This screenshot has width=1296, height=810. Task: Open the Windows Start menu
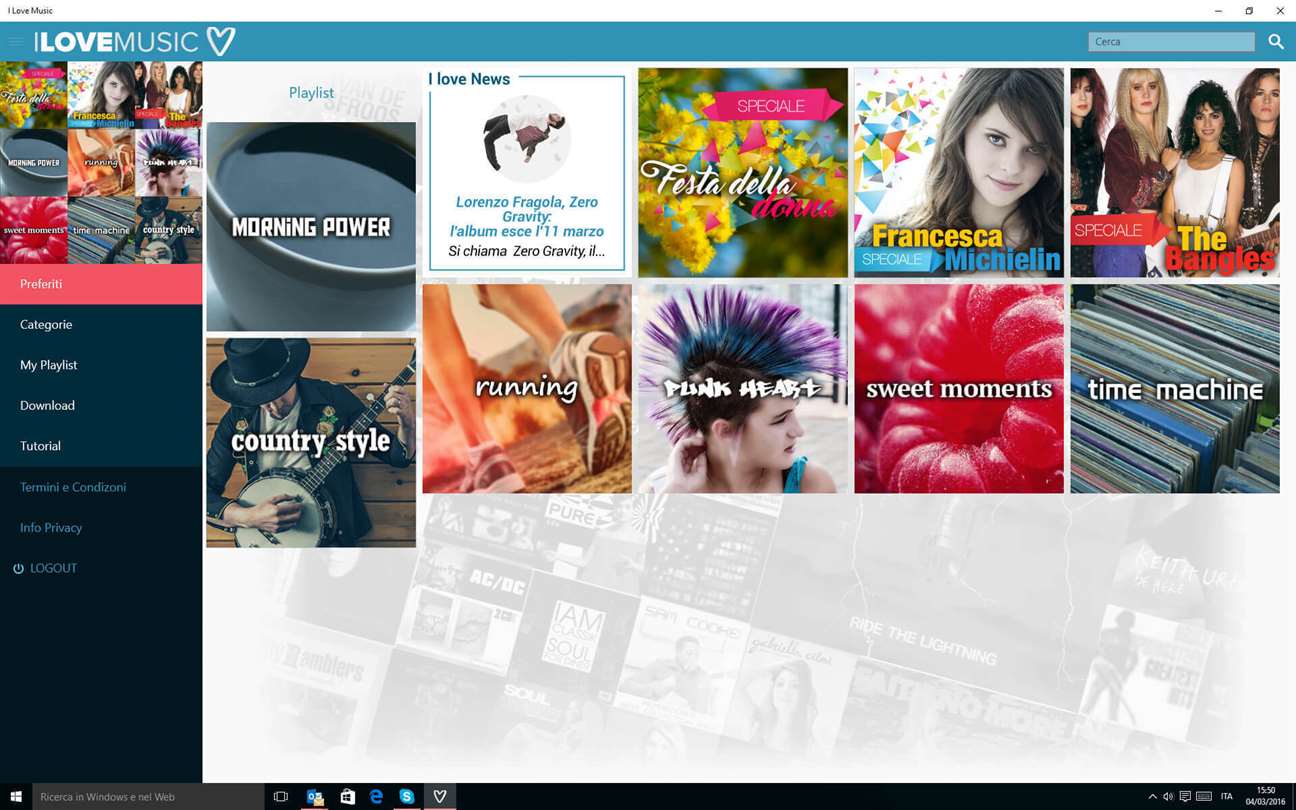[x=16, y=797]
